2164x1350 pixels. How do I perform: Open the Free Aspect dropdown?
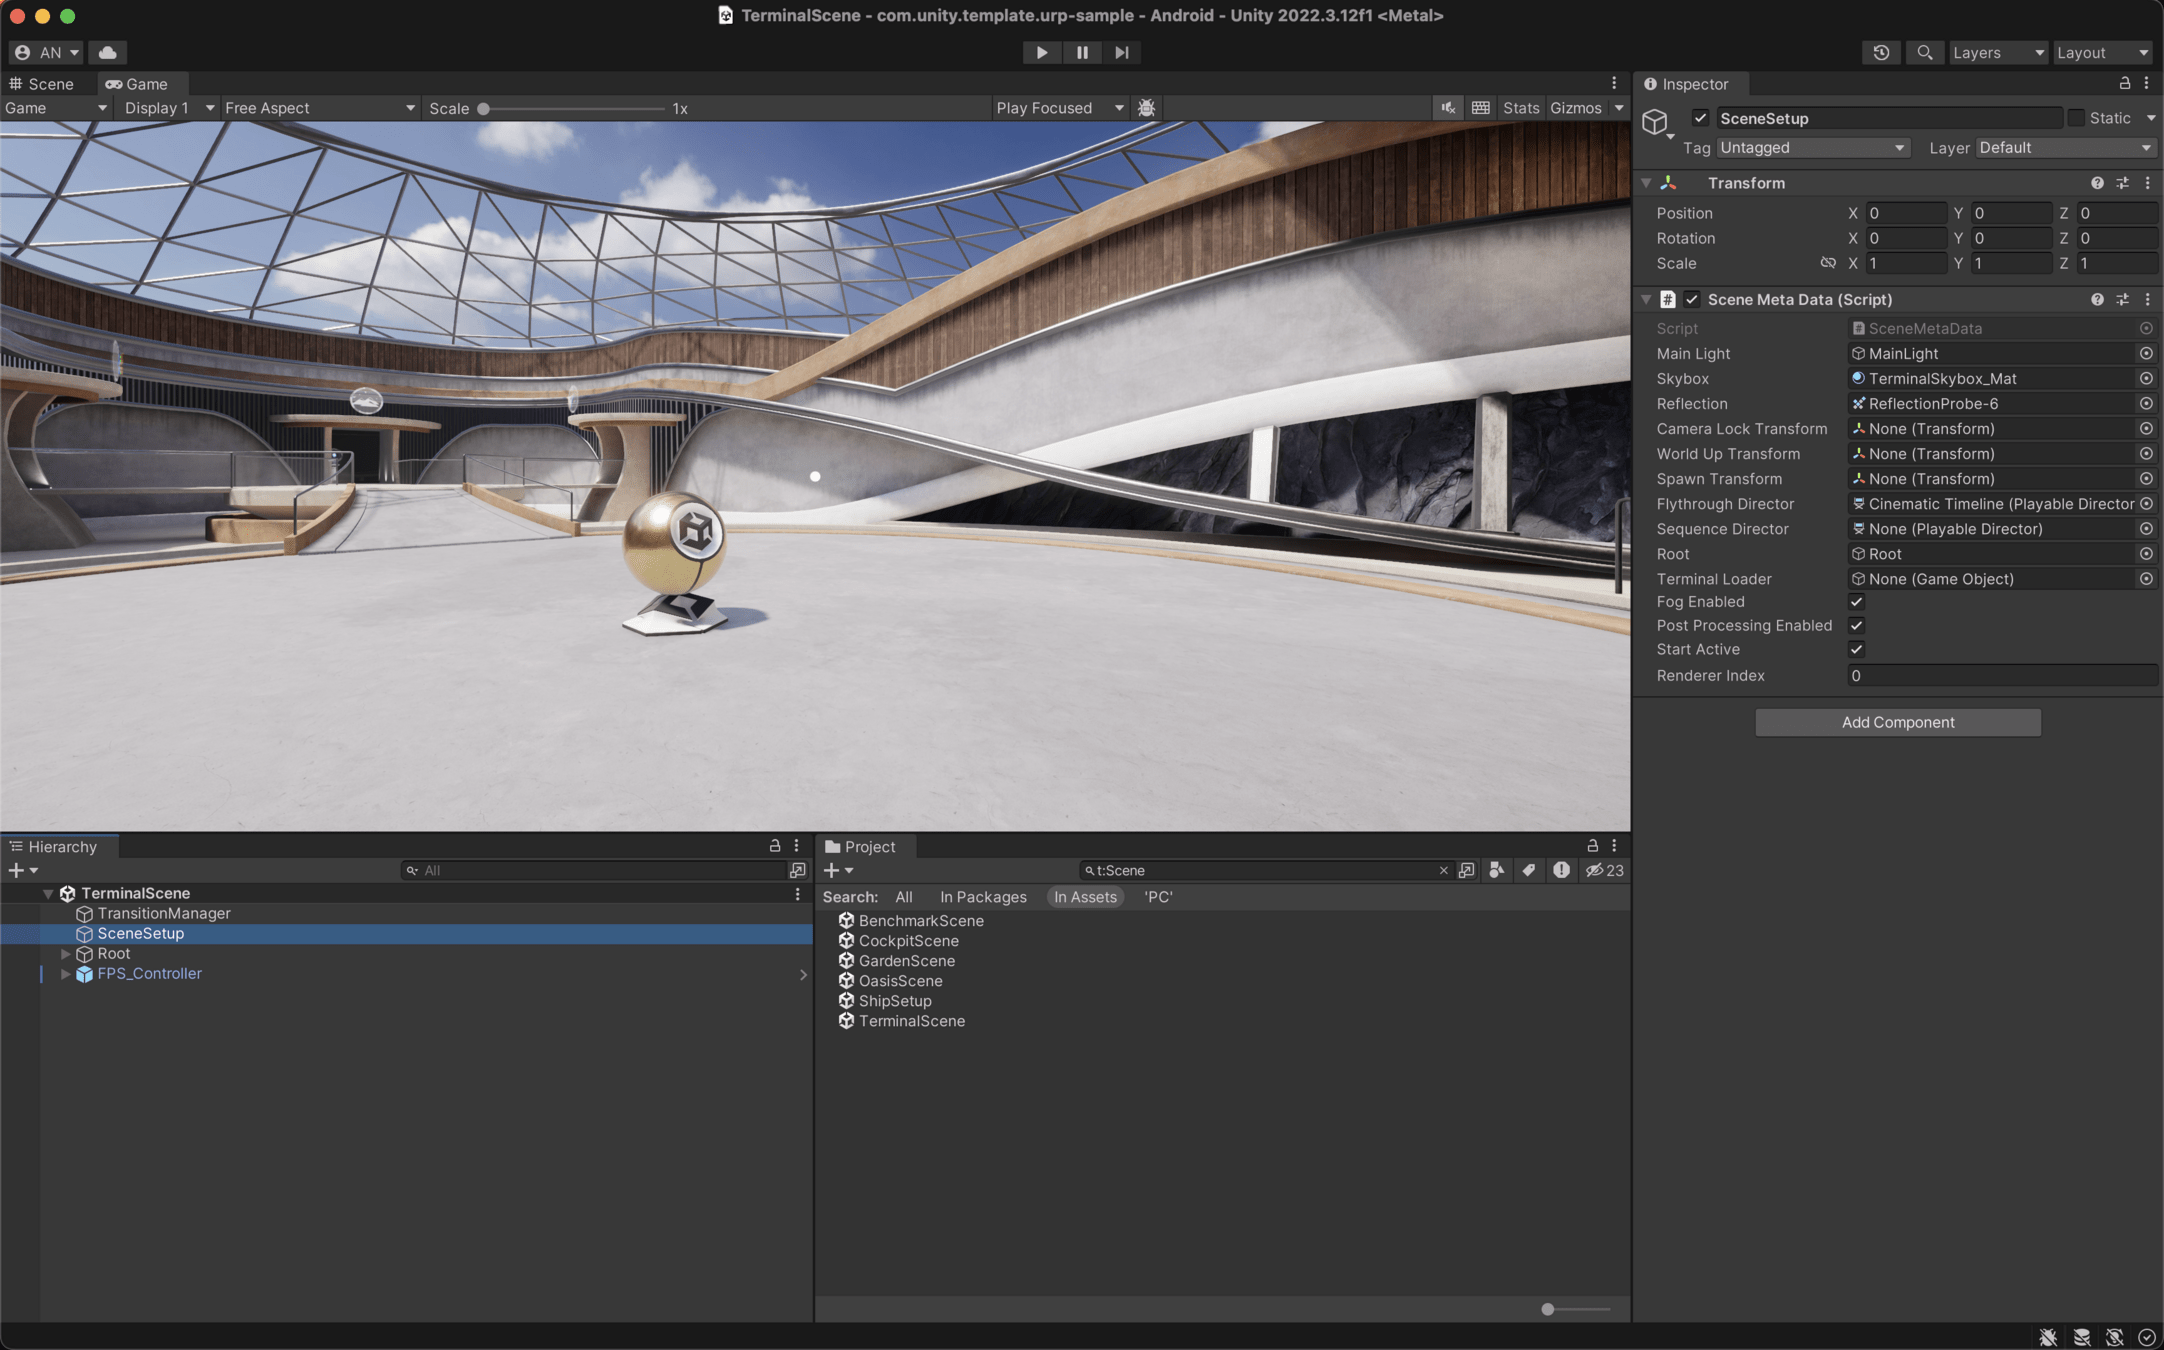click(x=318, y=108)
